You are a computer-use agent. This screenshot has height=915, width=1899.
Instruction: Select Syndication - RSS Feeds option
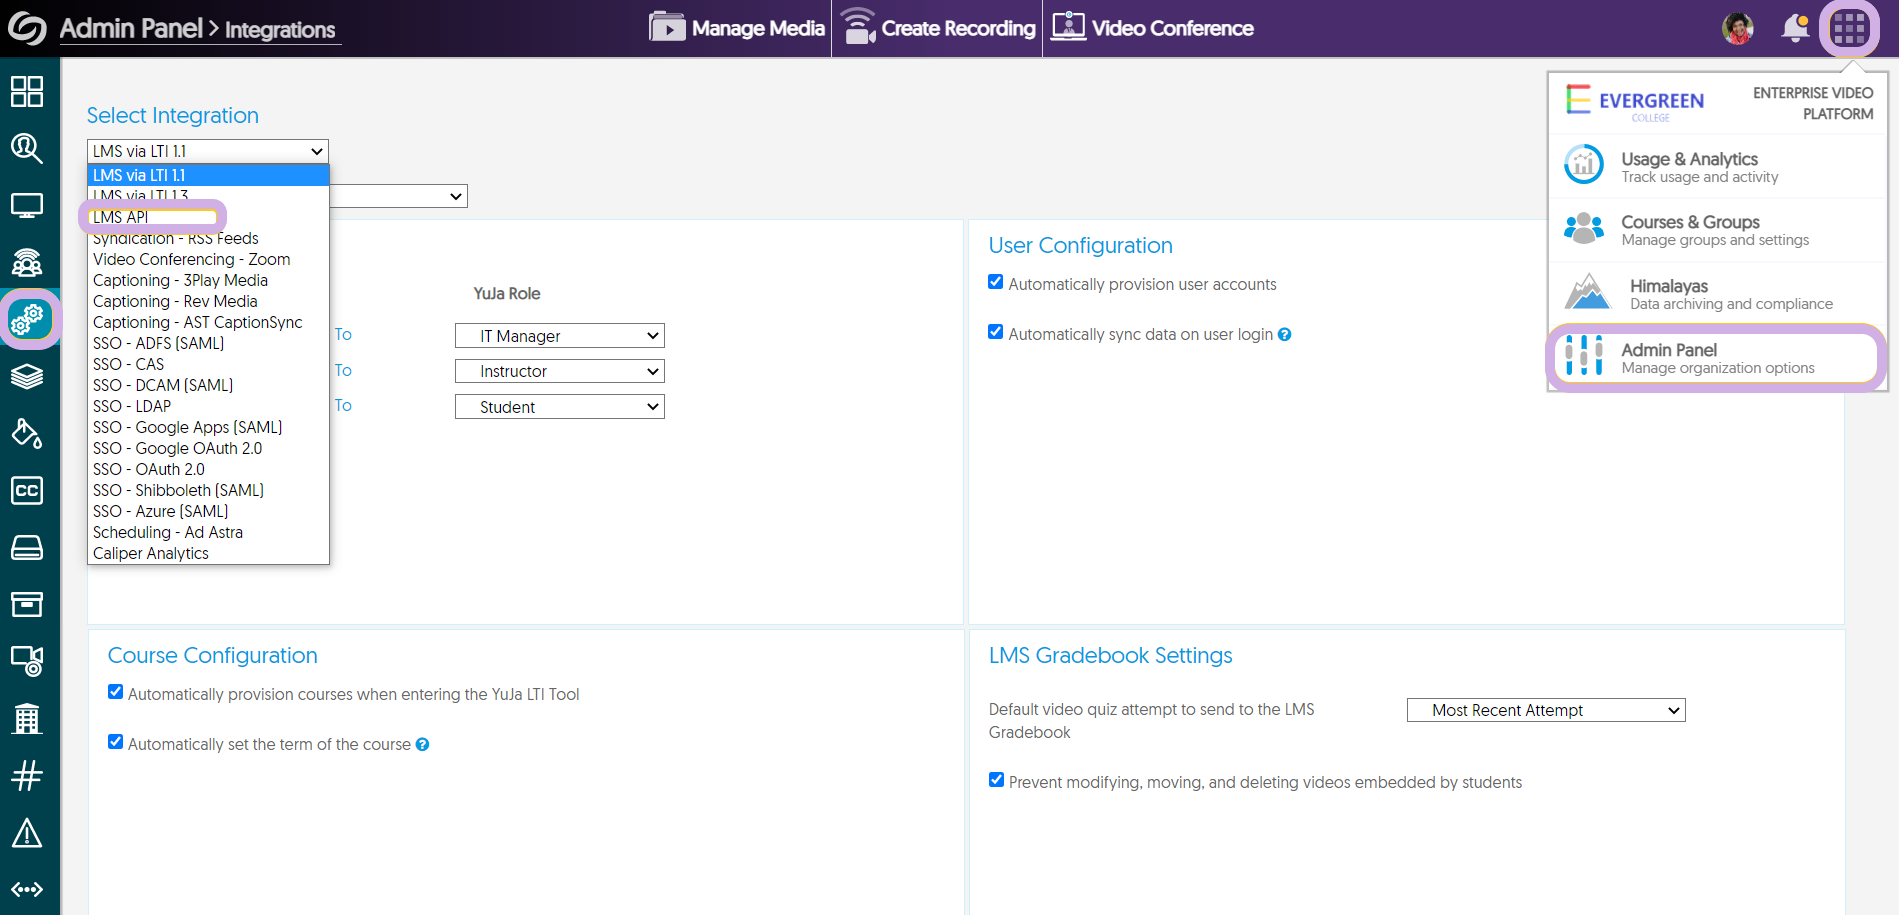(208, 238)
